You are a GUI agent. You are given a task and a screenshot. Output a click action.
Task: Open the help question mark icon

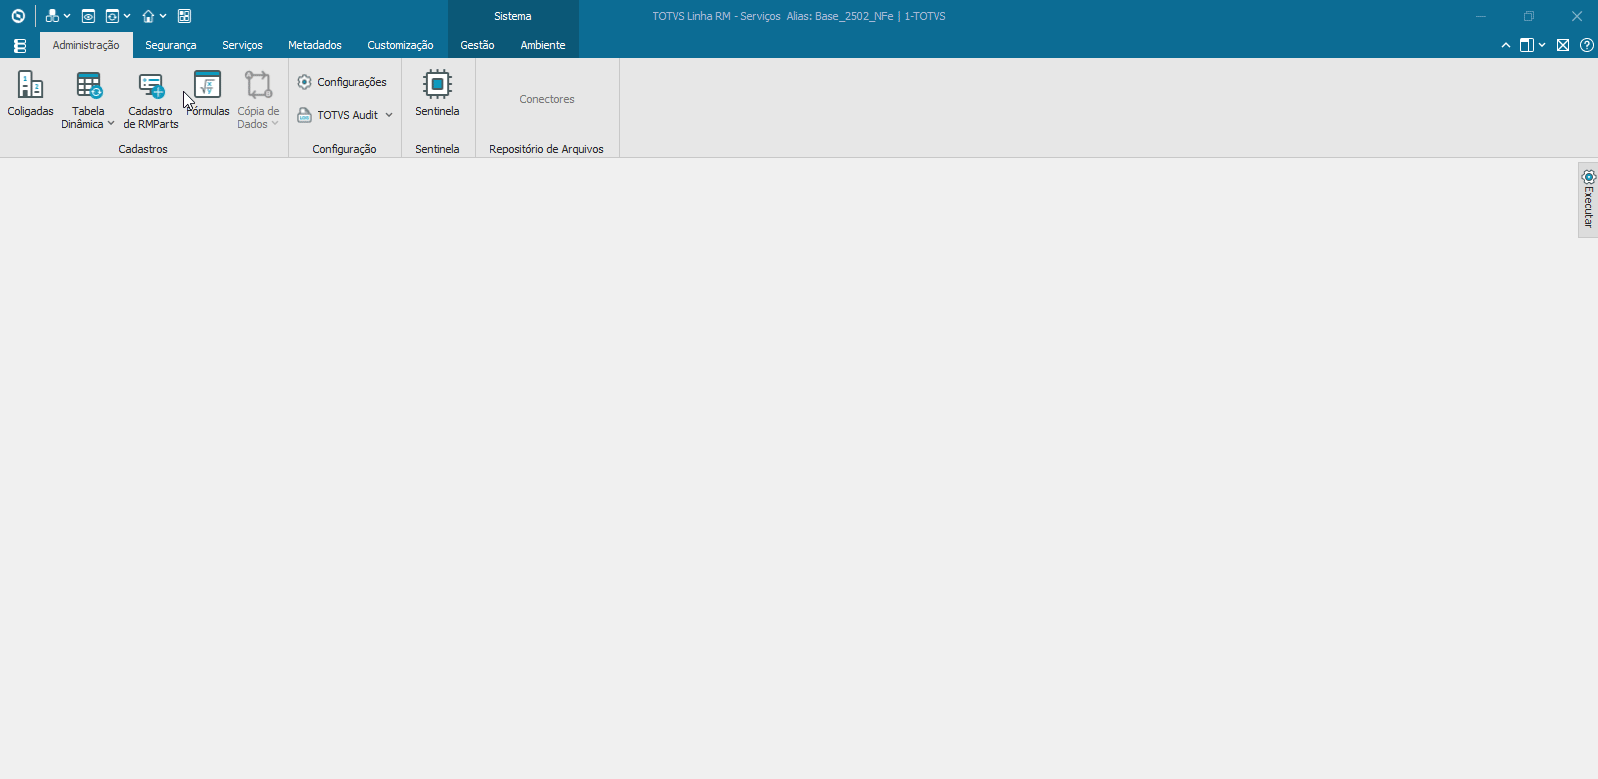pos(1587,45)
